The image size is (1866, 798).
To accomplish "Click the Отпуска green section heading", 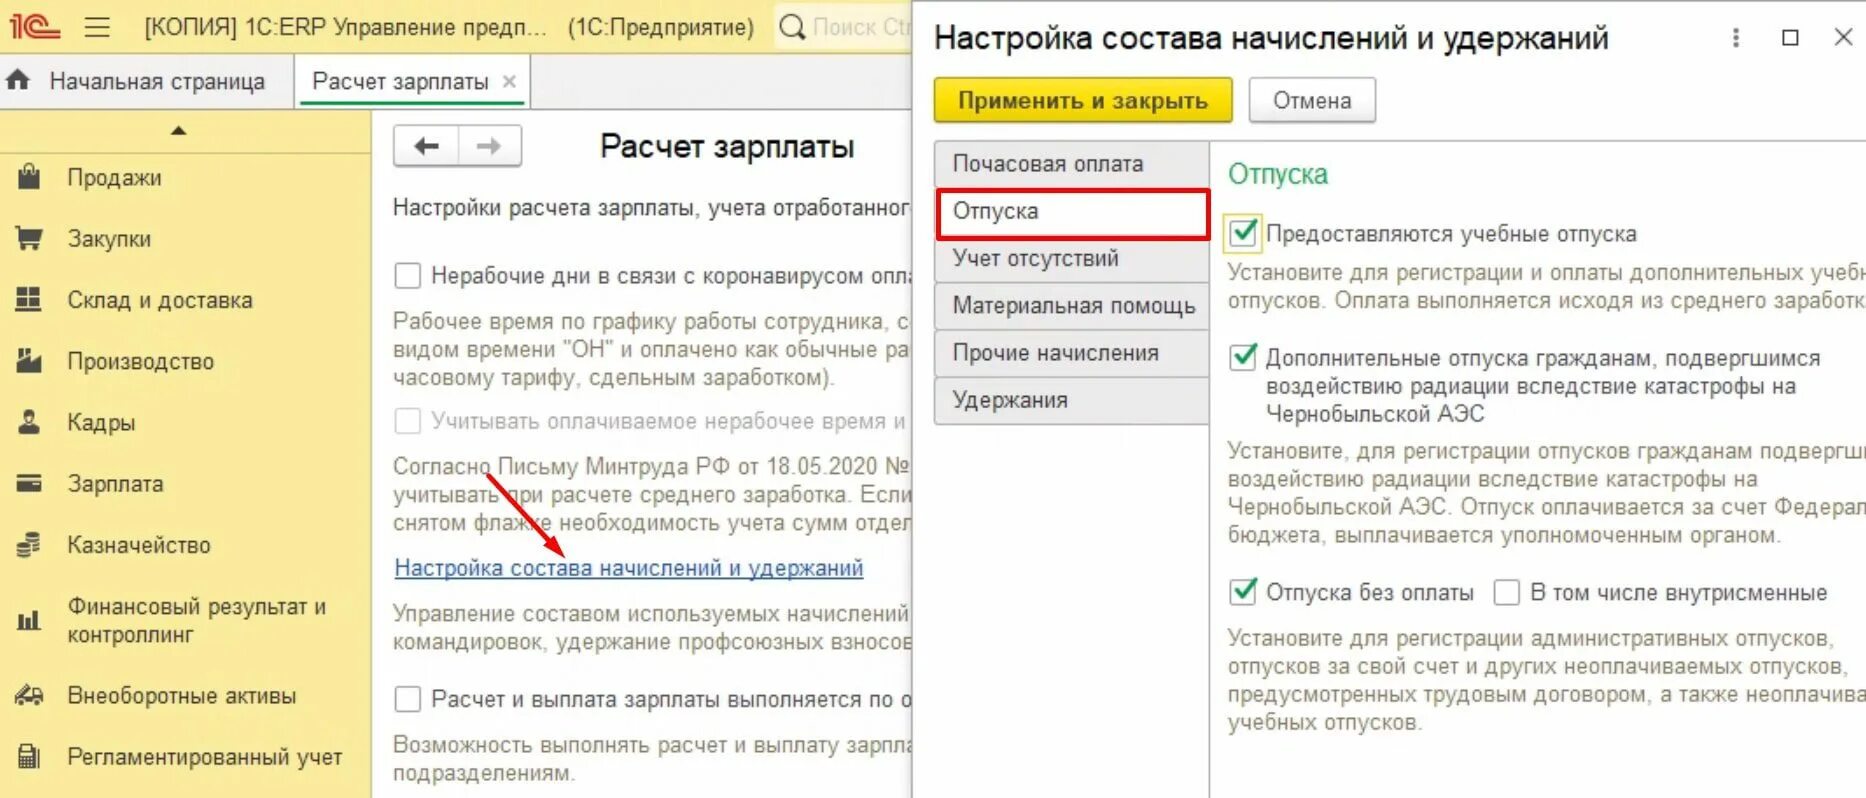I will [x=1277, y=174].
